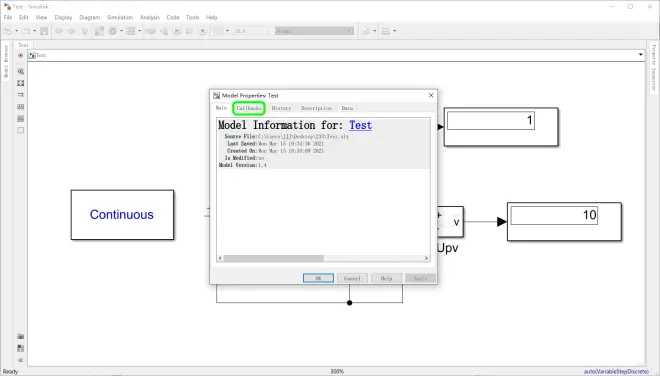Expand the Model Advisor dropdown arrow
This screenshot has width=660, height=376.
[x=375, y=31]
